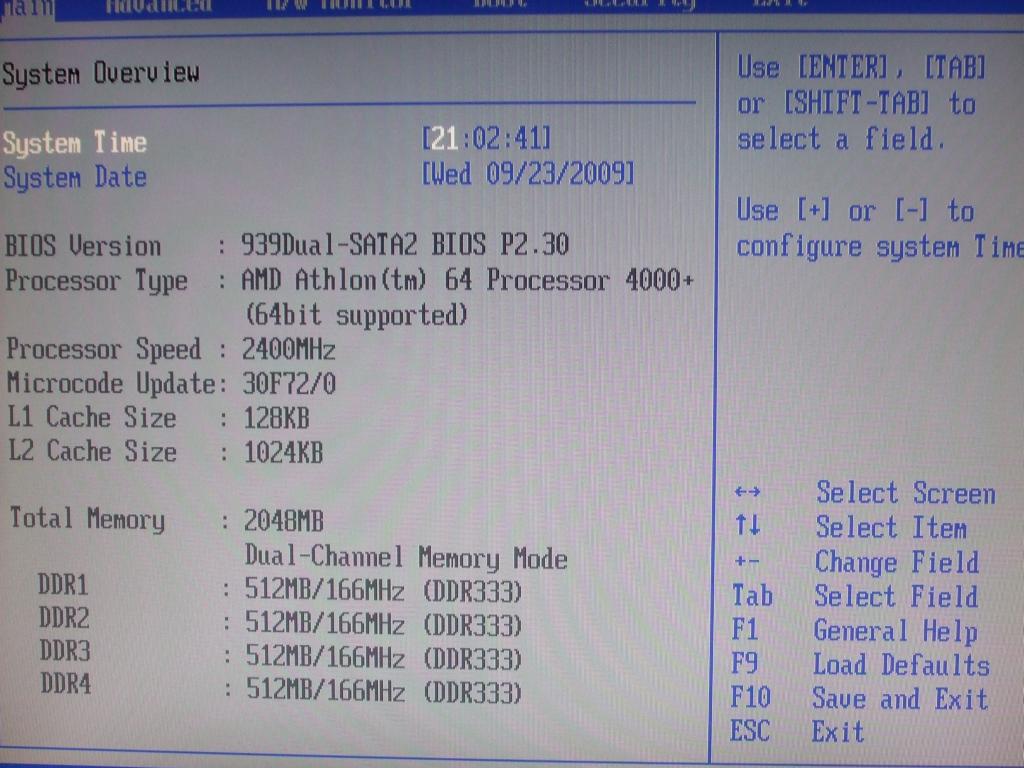Select the System Date label
Image resolution: width=1024 pixels, height=768 pixels.
pyautogui.click(x=75, y=178)
